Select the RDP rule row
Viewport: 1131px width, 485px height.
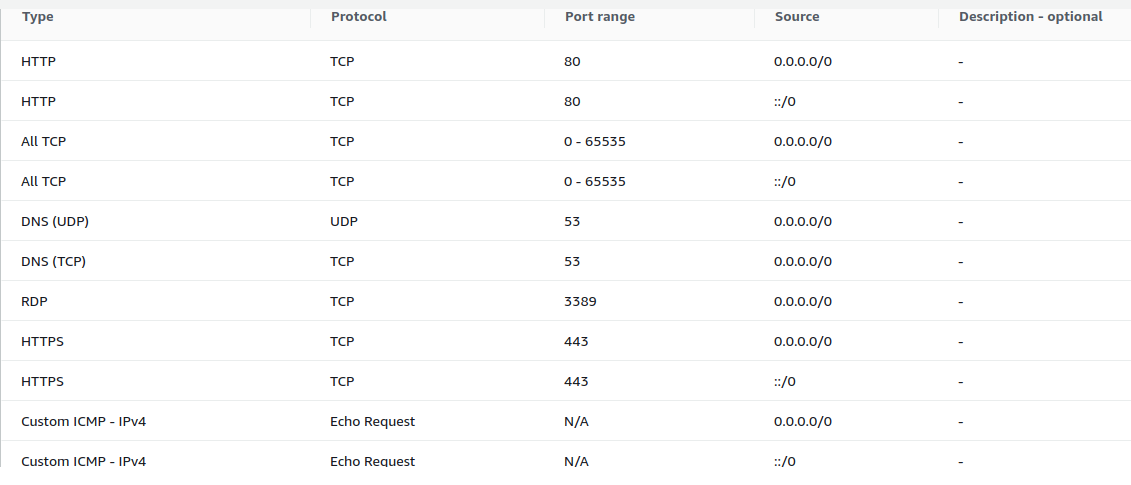click(x=566, y=301)
